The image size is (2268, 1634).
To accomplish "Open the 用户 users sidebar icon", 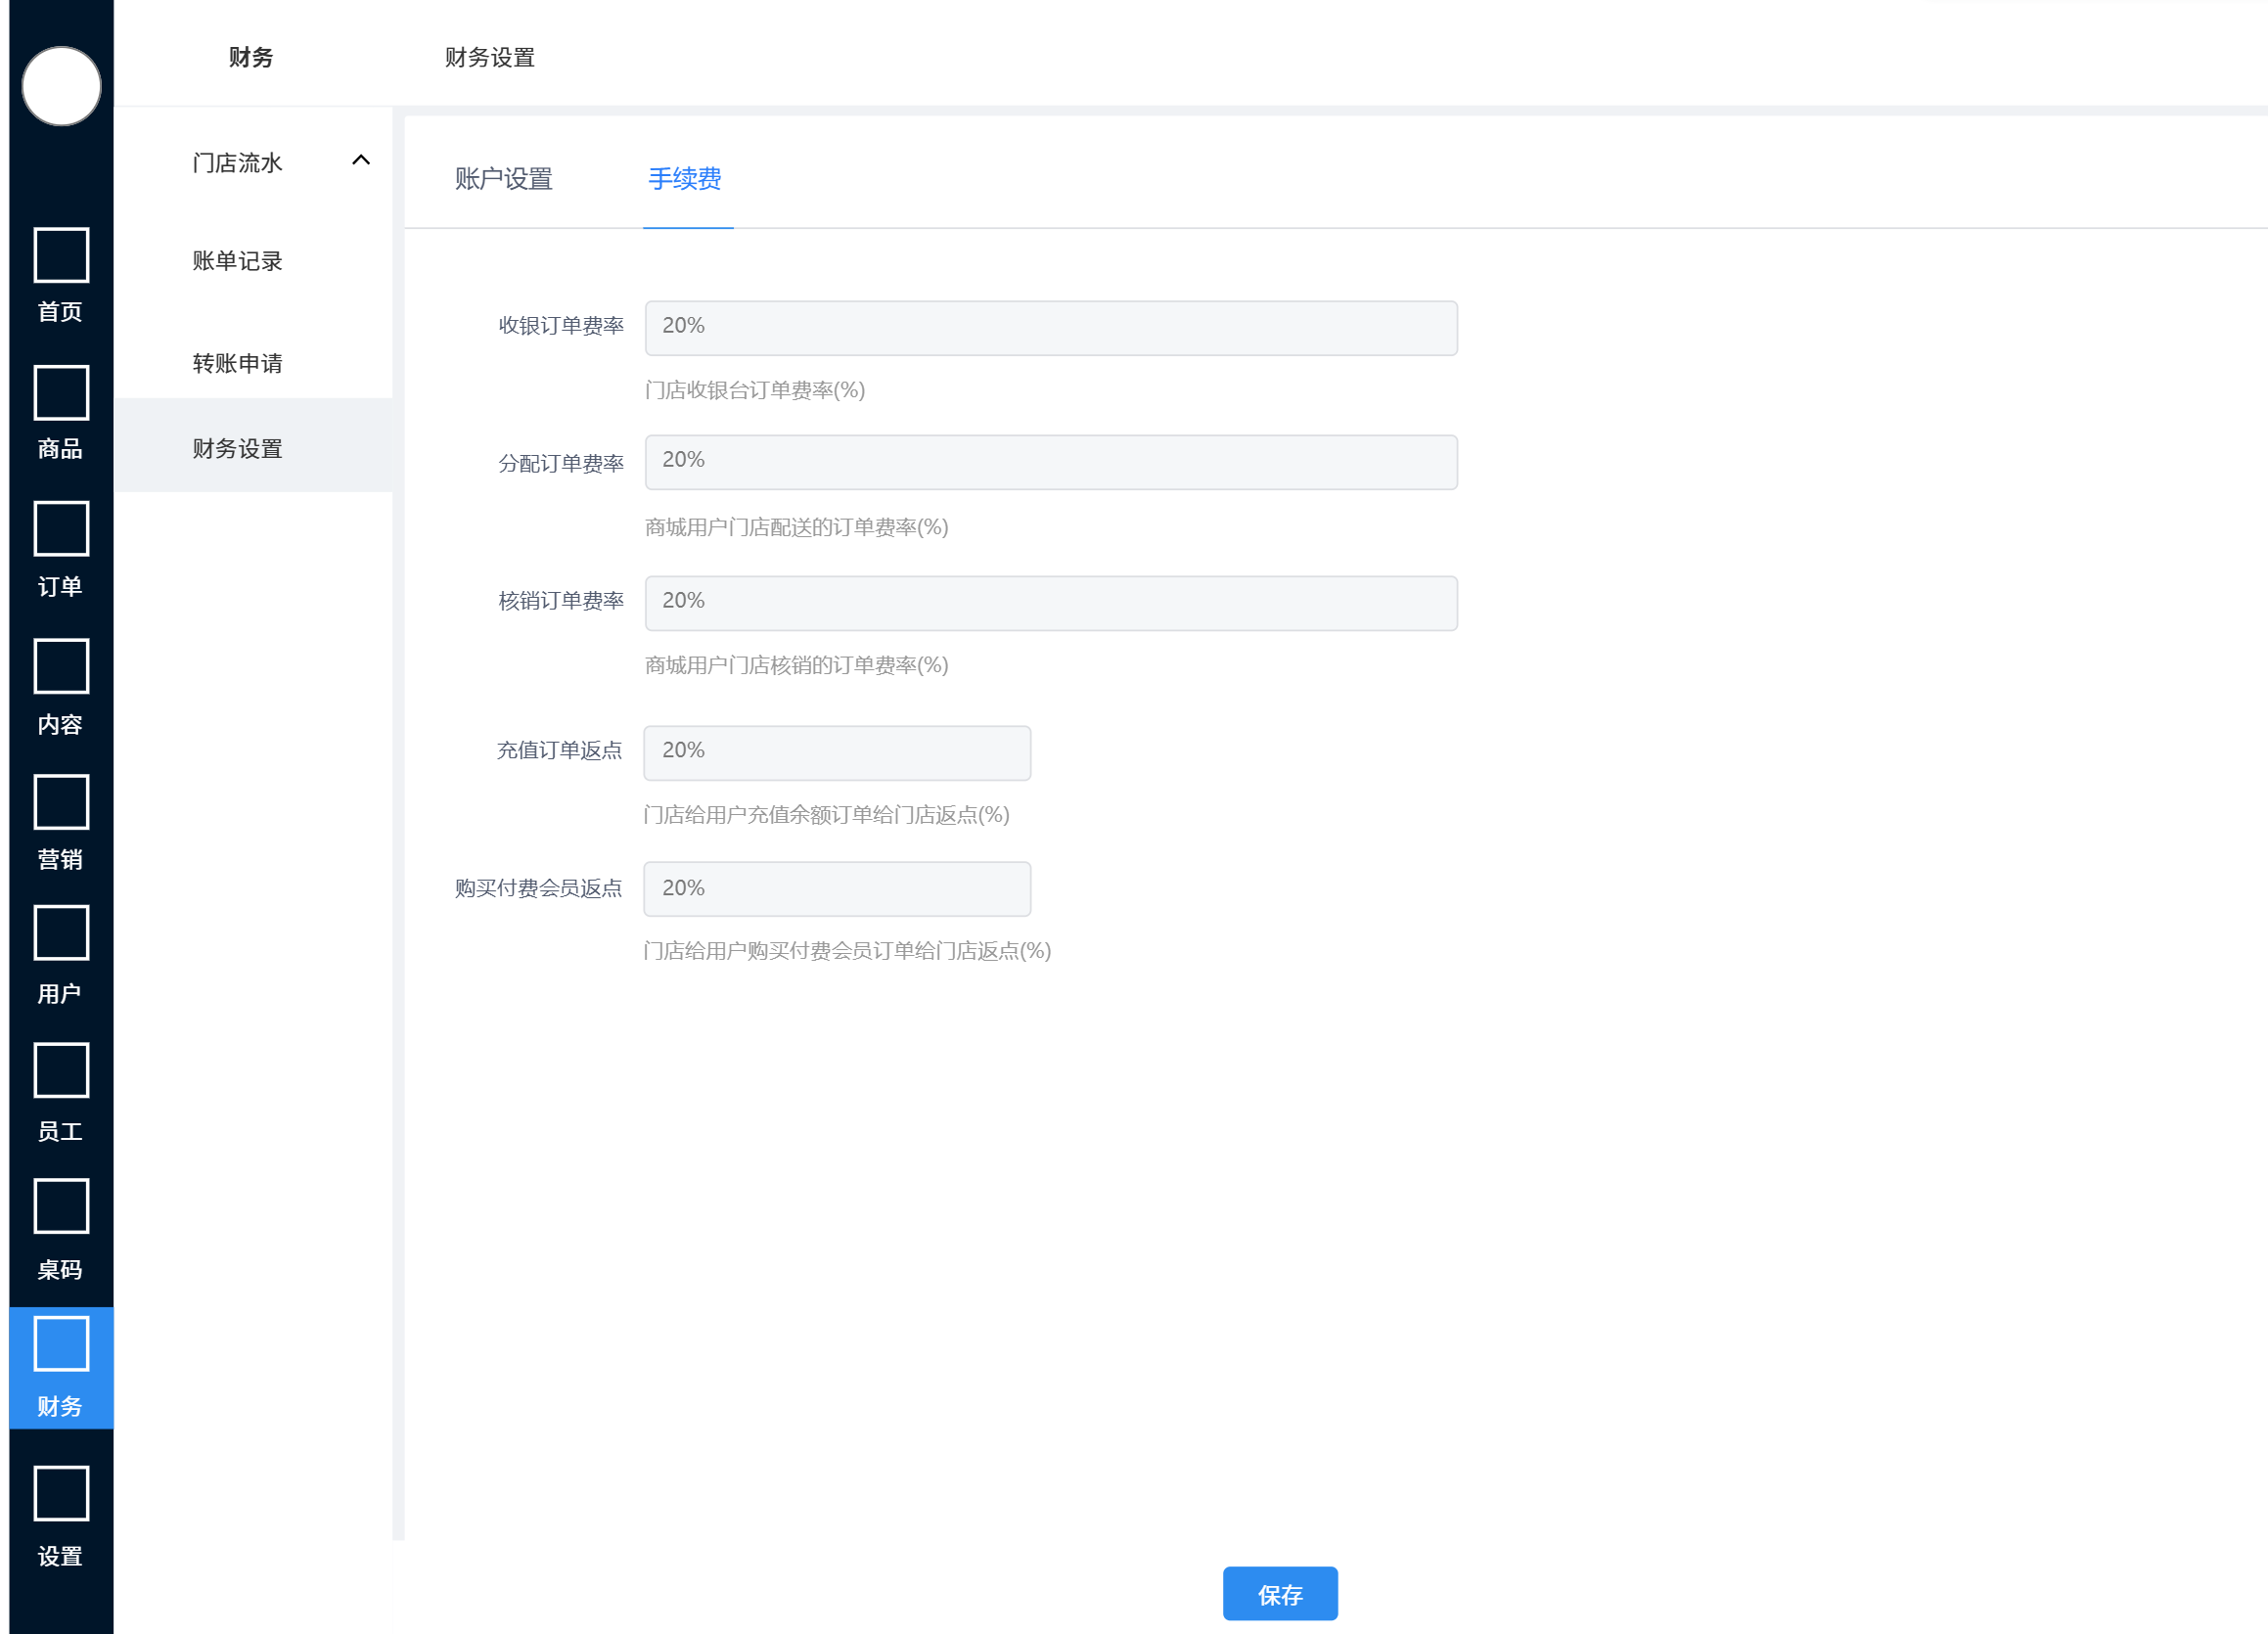I will pyautogui.click(x=61, y=933).
